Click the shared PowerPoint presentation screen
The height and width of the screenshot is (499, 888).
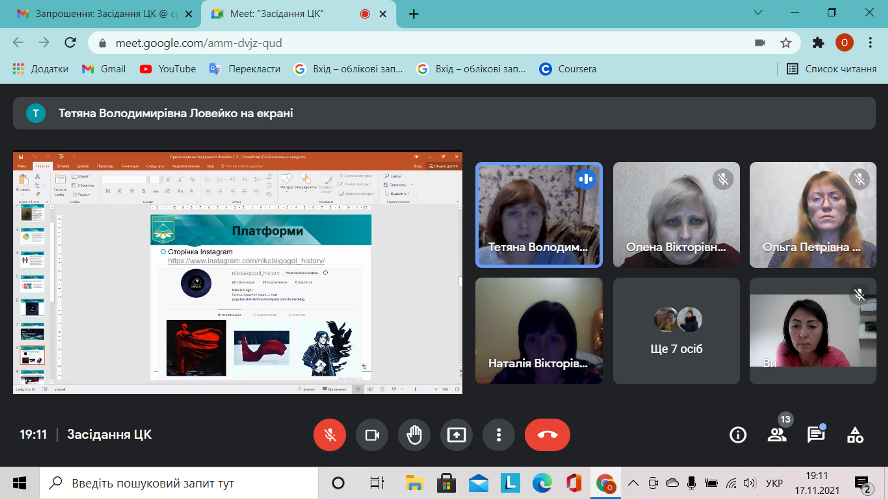[238, 272]
